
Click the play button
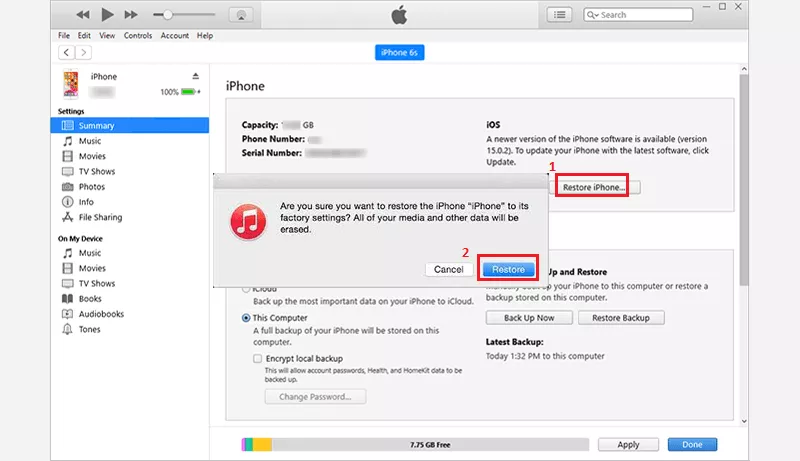click(x=107, y=15)
